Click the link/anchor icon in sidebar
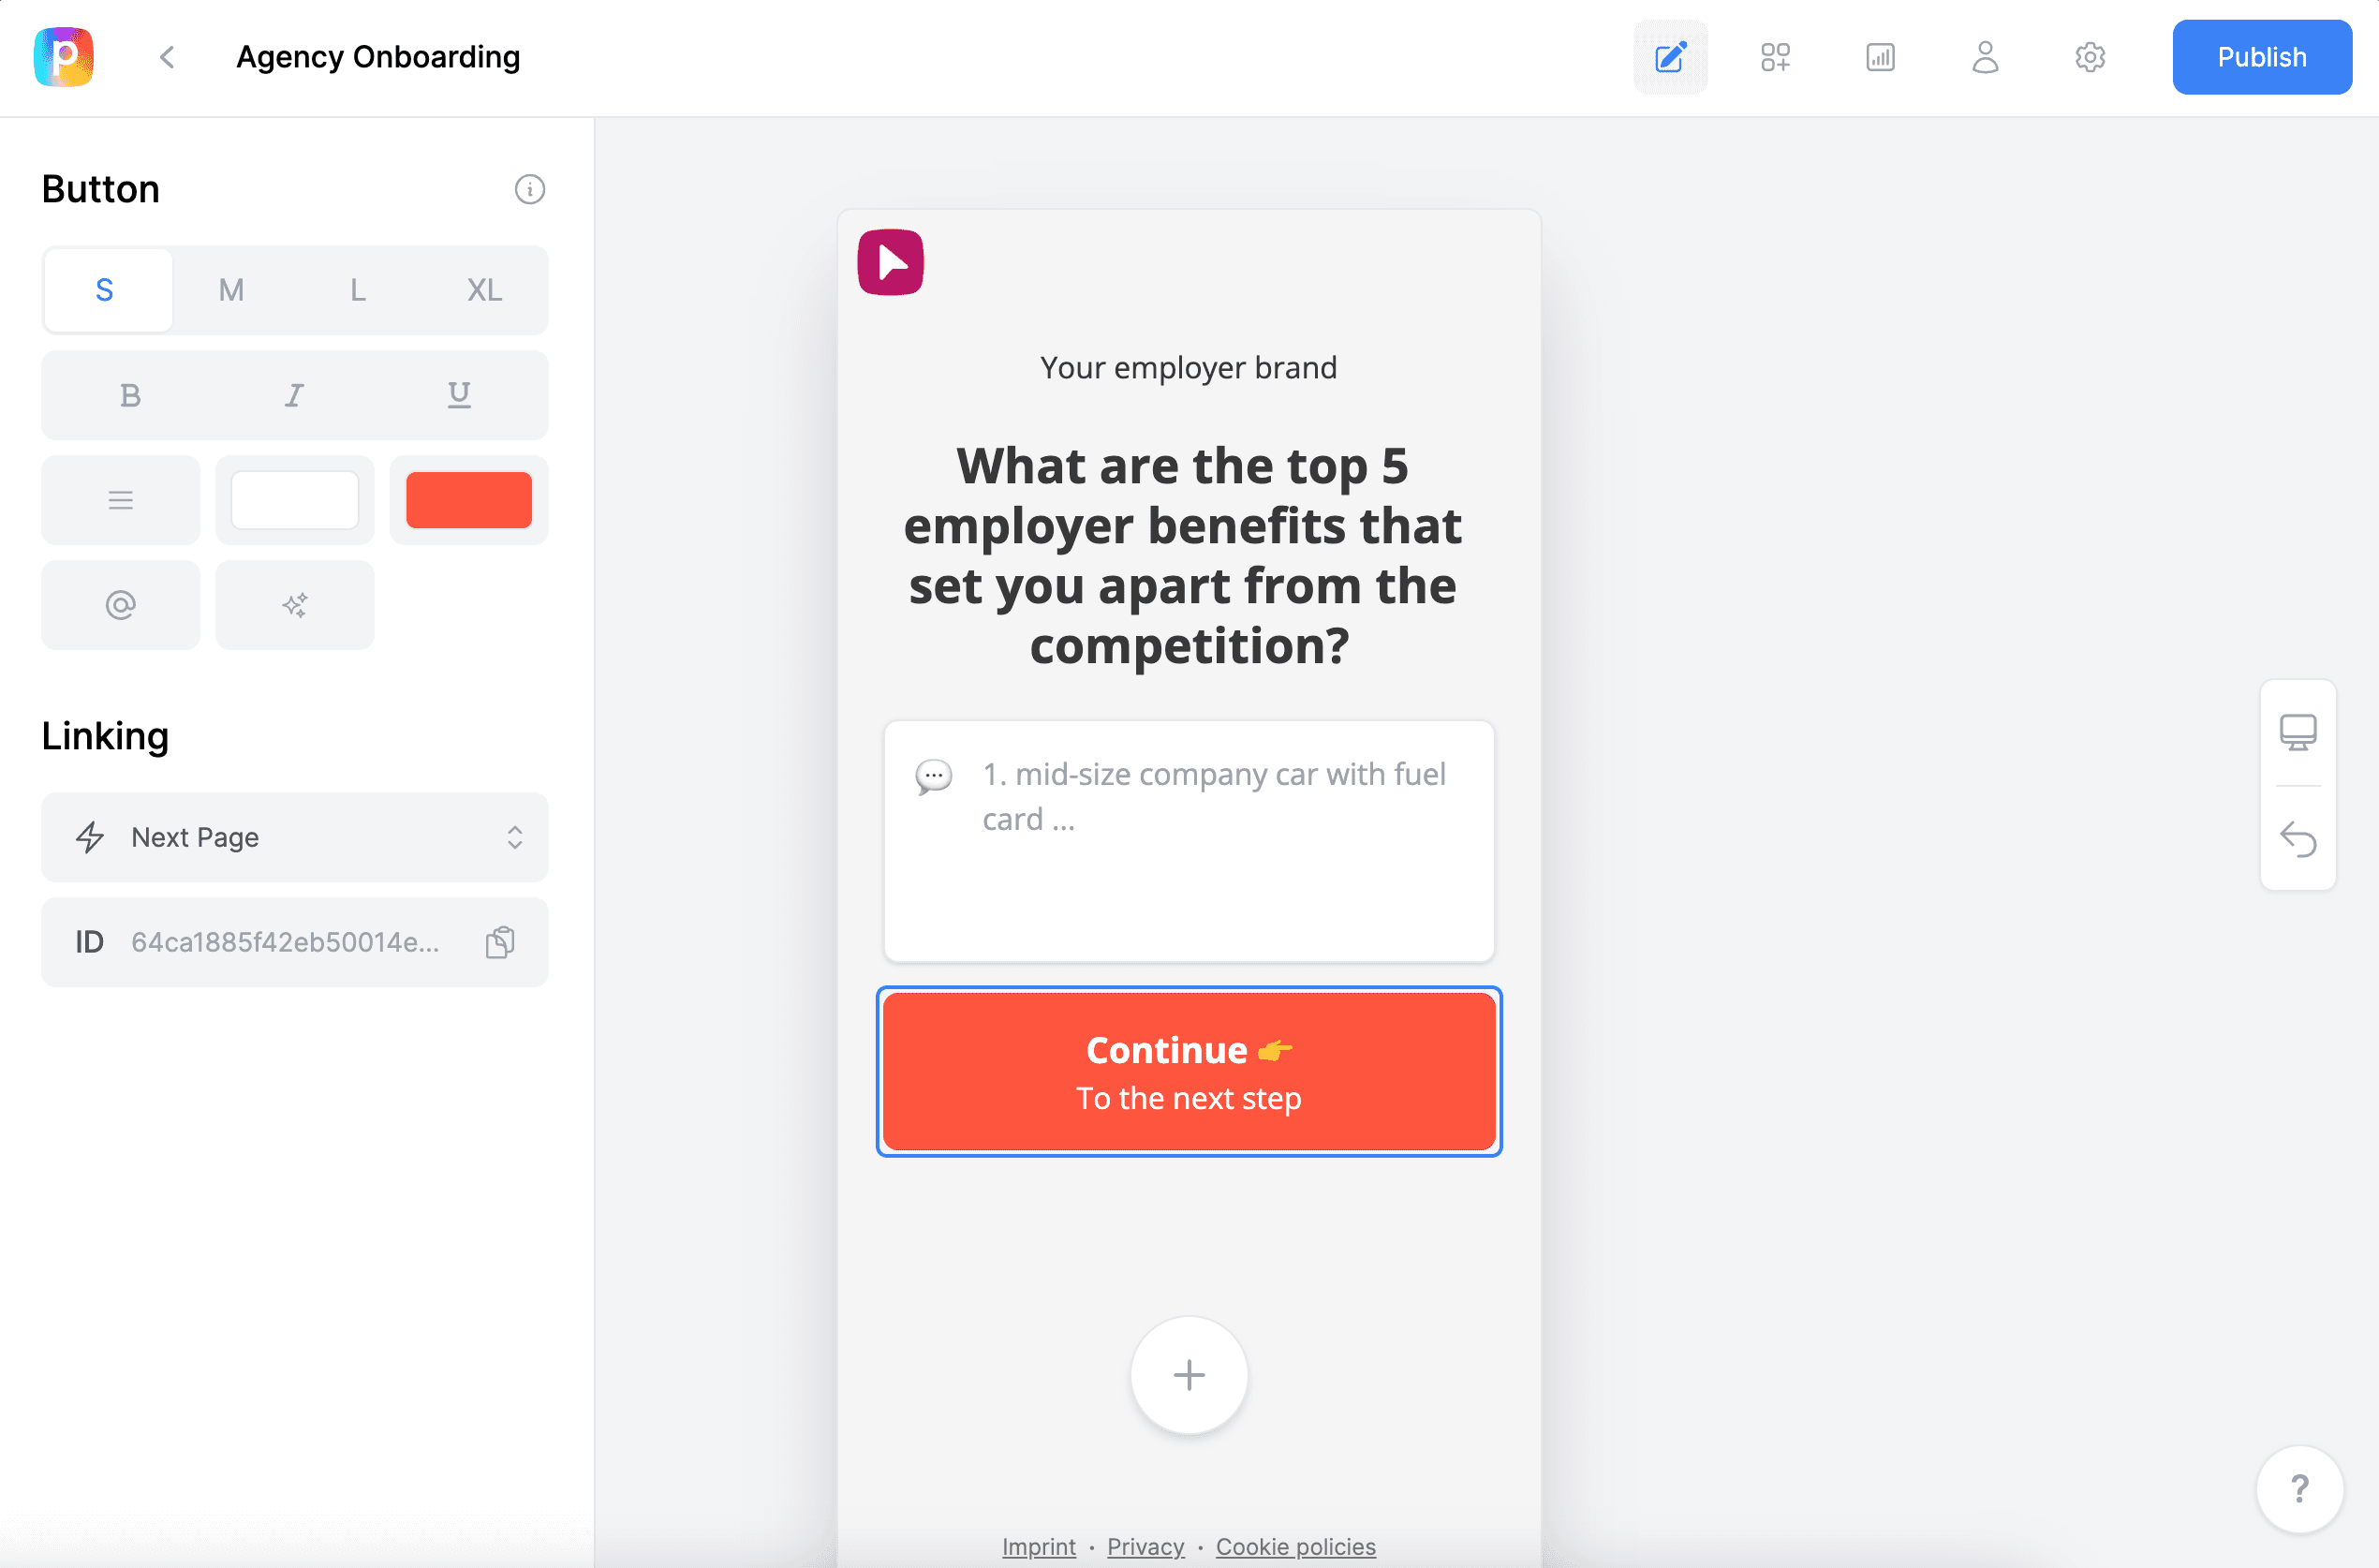2379x1568 pixels. 123,604
